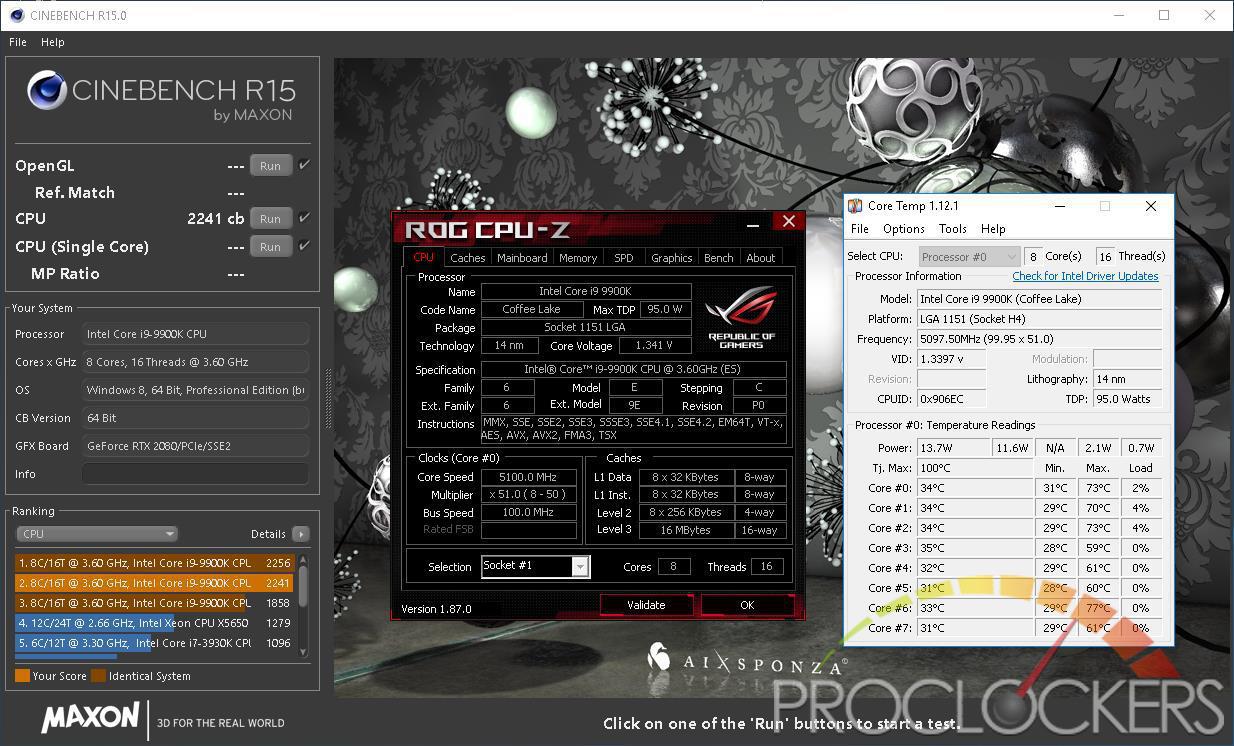Switch to the Mainboard tab in CPU-Z
Viewport: 1234px width, 746px height.
522,257
